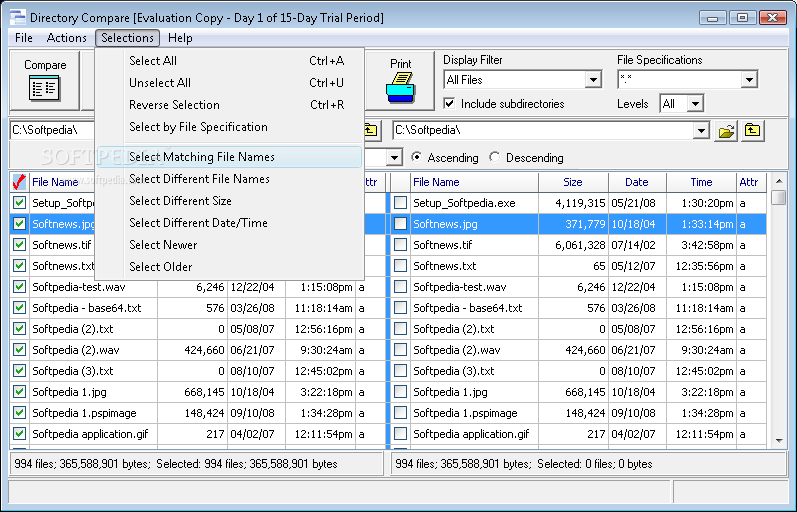Check right pane Setup_Softpedia.exe checkbox
This screenshot has width=797, height=512.
point(401,202)
